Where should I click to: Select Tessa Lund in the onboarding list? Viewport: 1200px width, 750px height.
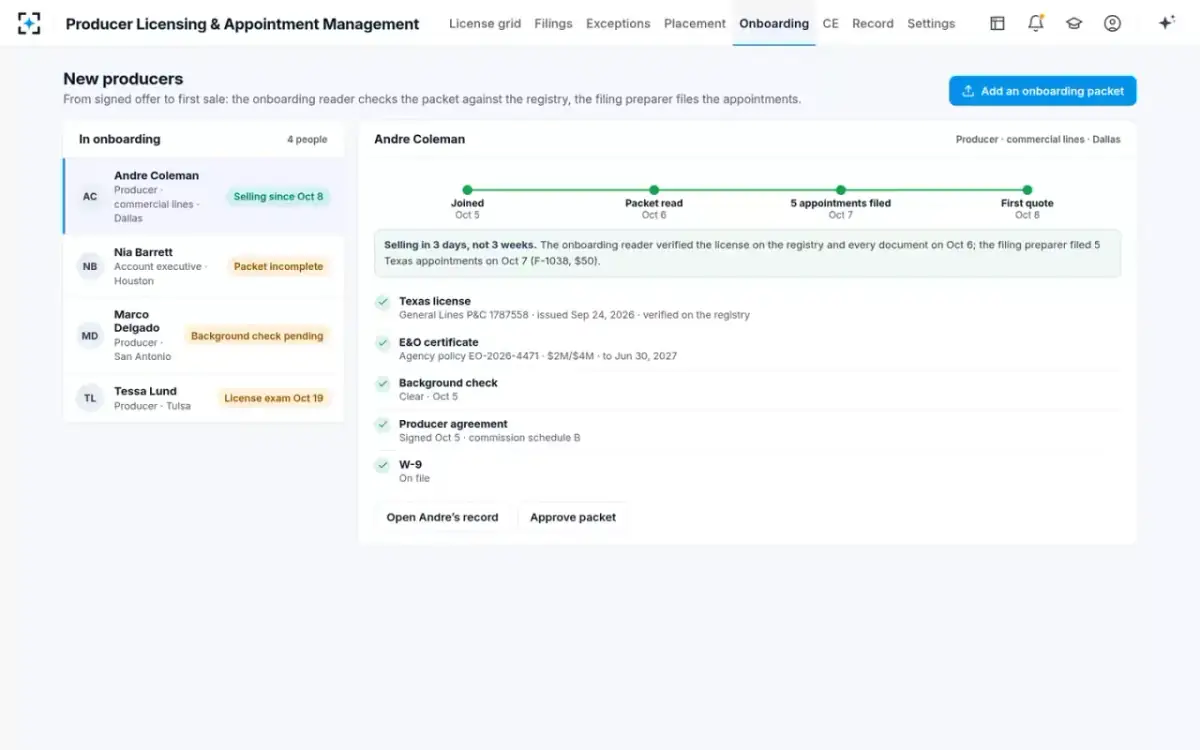204,398
